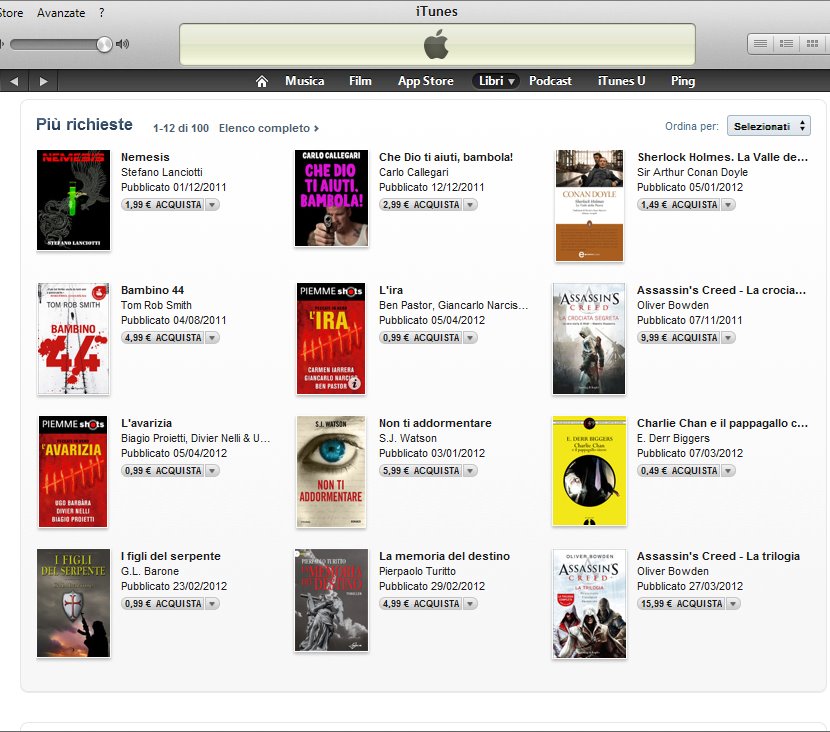Image resolution: width=830 pixels, height=732 pixels.
Task: Open the Avanzate menu
Action: (61, 13)
